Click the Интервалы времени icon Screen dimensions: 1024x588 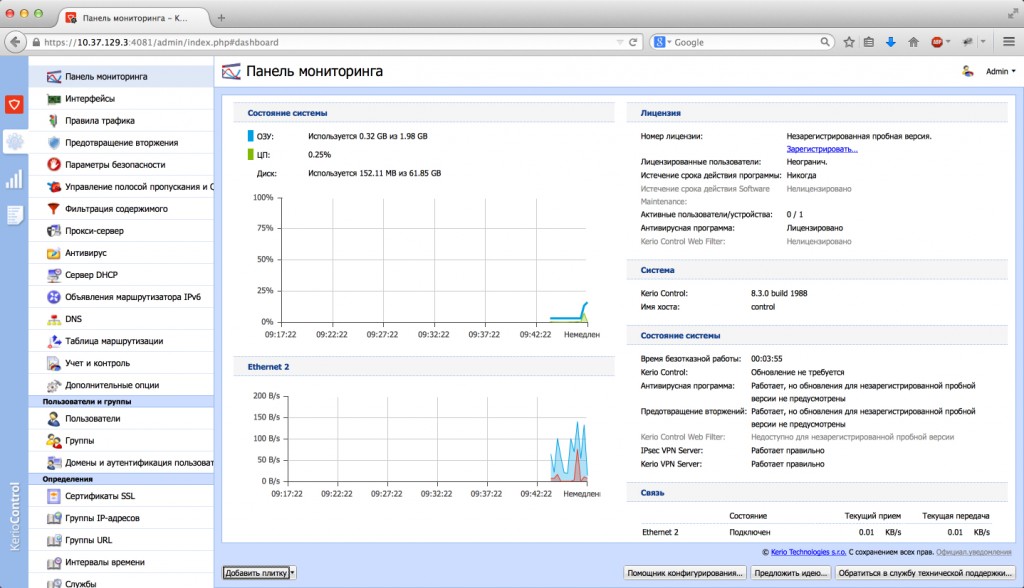(54, 563)
